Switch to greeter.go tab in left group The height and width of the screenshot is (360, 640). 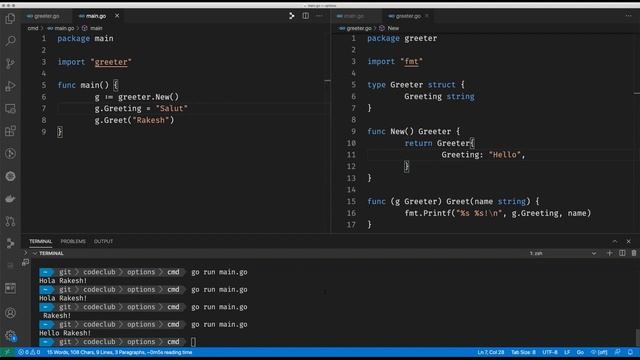pos(47,16)
